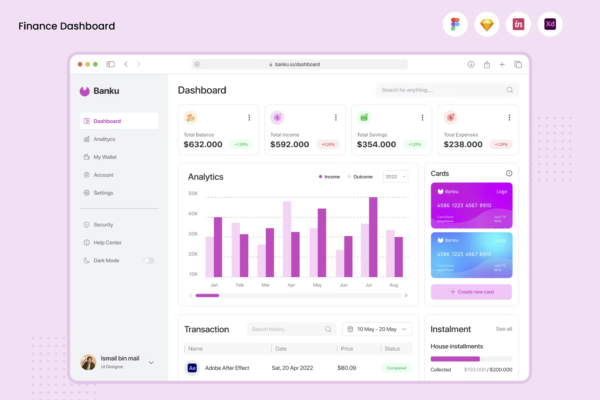
Task: Click the browser share icon
Action: tap(487, 65)
